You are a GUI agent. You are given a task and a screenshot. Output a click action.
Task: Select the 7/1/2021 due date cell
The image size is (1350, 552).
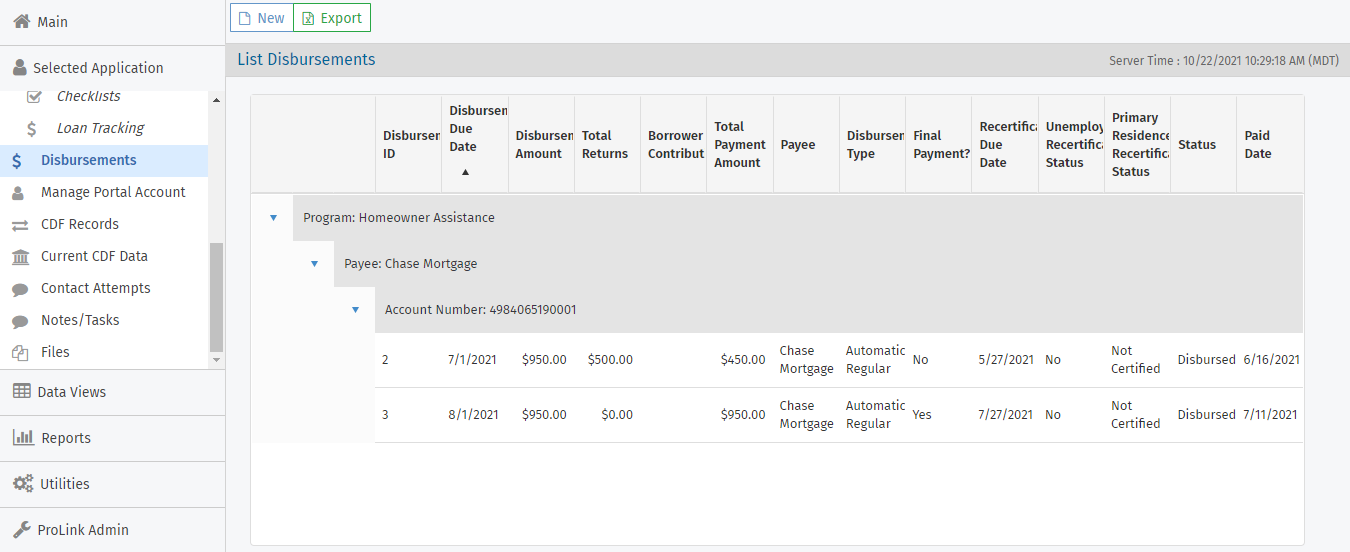[473, 360]
